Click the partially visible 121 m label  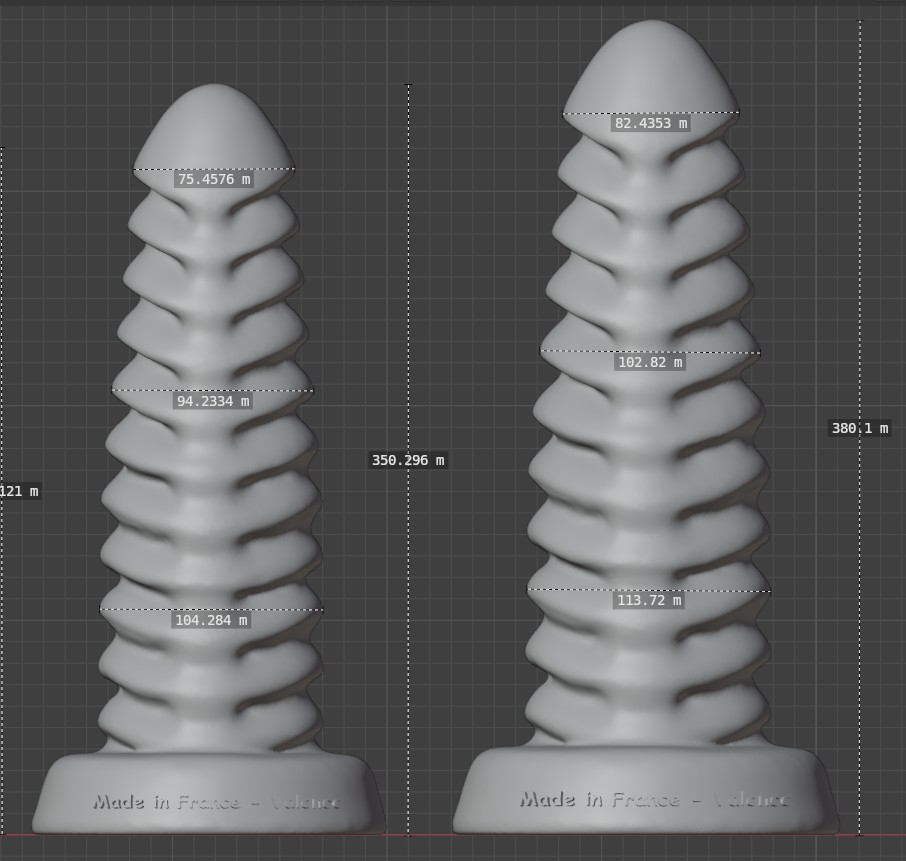coord(19,491)
